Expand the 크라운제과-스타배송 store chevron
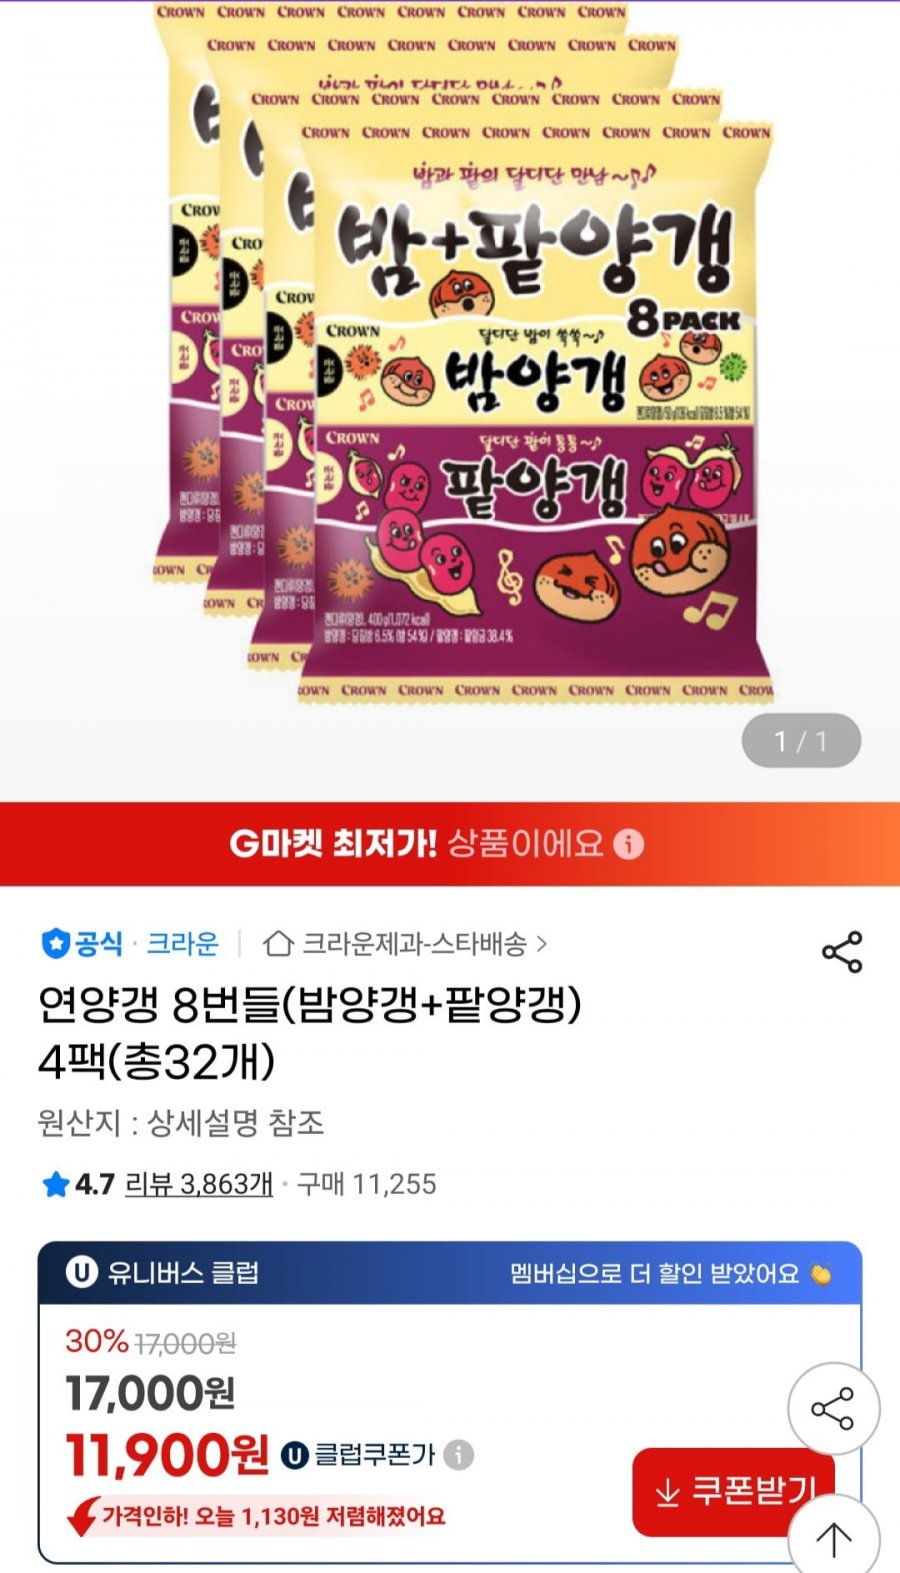 (542, 943)
